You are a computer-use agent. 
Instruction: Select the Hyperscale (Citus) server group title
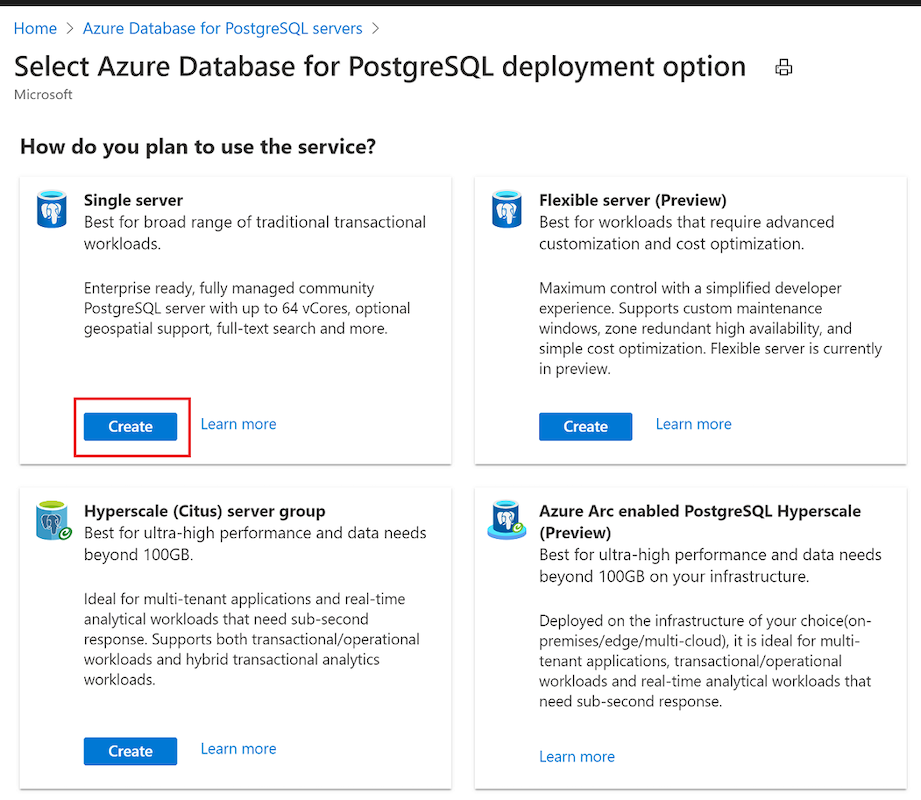[x=204, y=511]
